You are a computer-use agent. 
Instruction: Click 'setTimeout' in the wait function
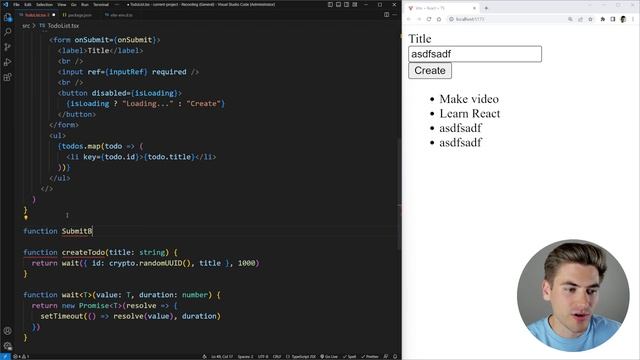pos(62,316)
